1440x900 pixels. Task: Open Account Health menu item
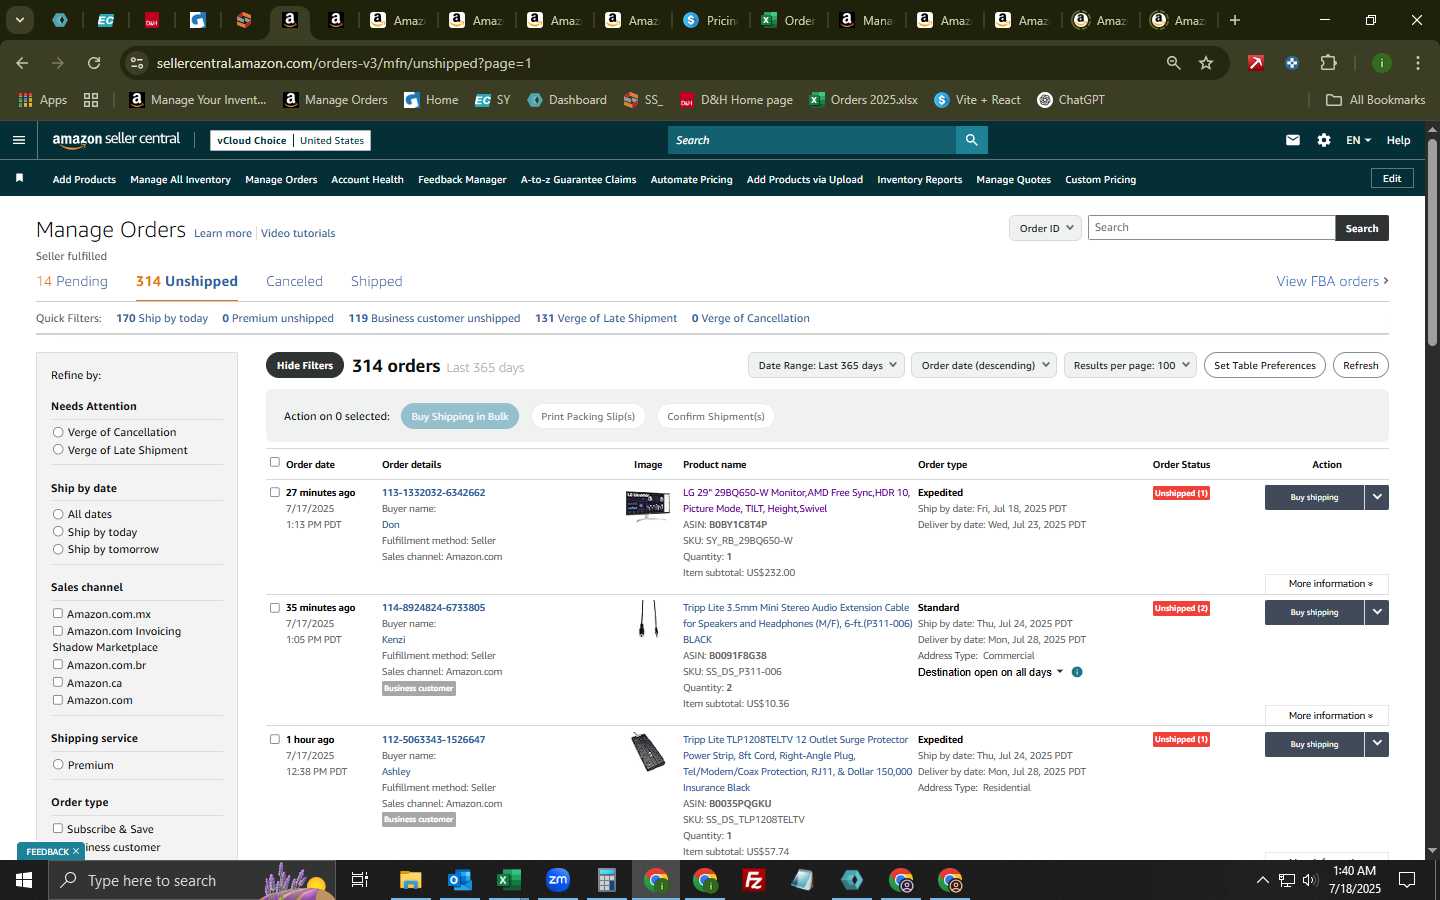tap(367, 180)
